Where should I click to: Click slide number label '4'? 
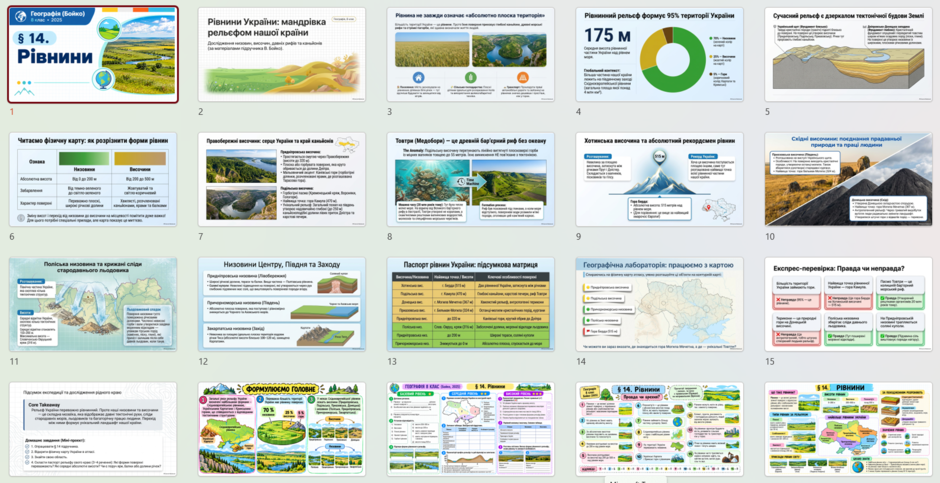click(x=579, y=111)
